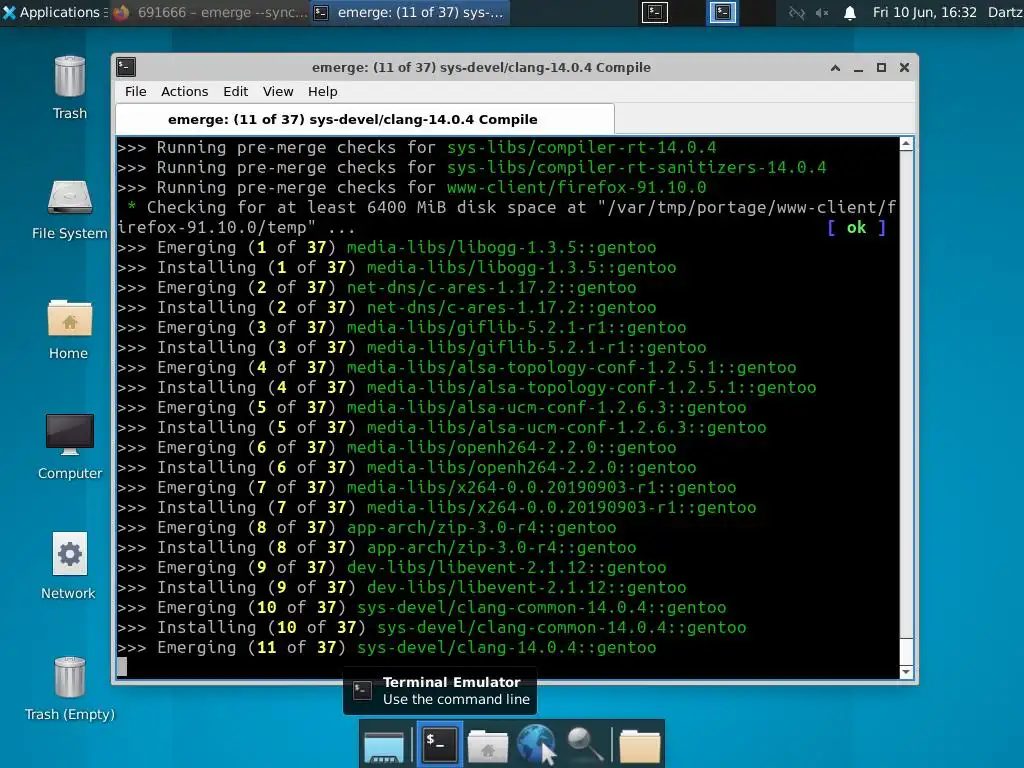Select the emerge clang Compile terminal tab
The width and height of the screenshot is (1024, 768).
(364, 119)
